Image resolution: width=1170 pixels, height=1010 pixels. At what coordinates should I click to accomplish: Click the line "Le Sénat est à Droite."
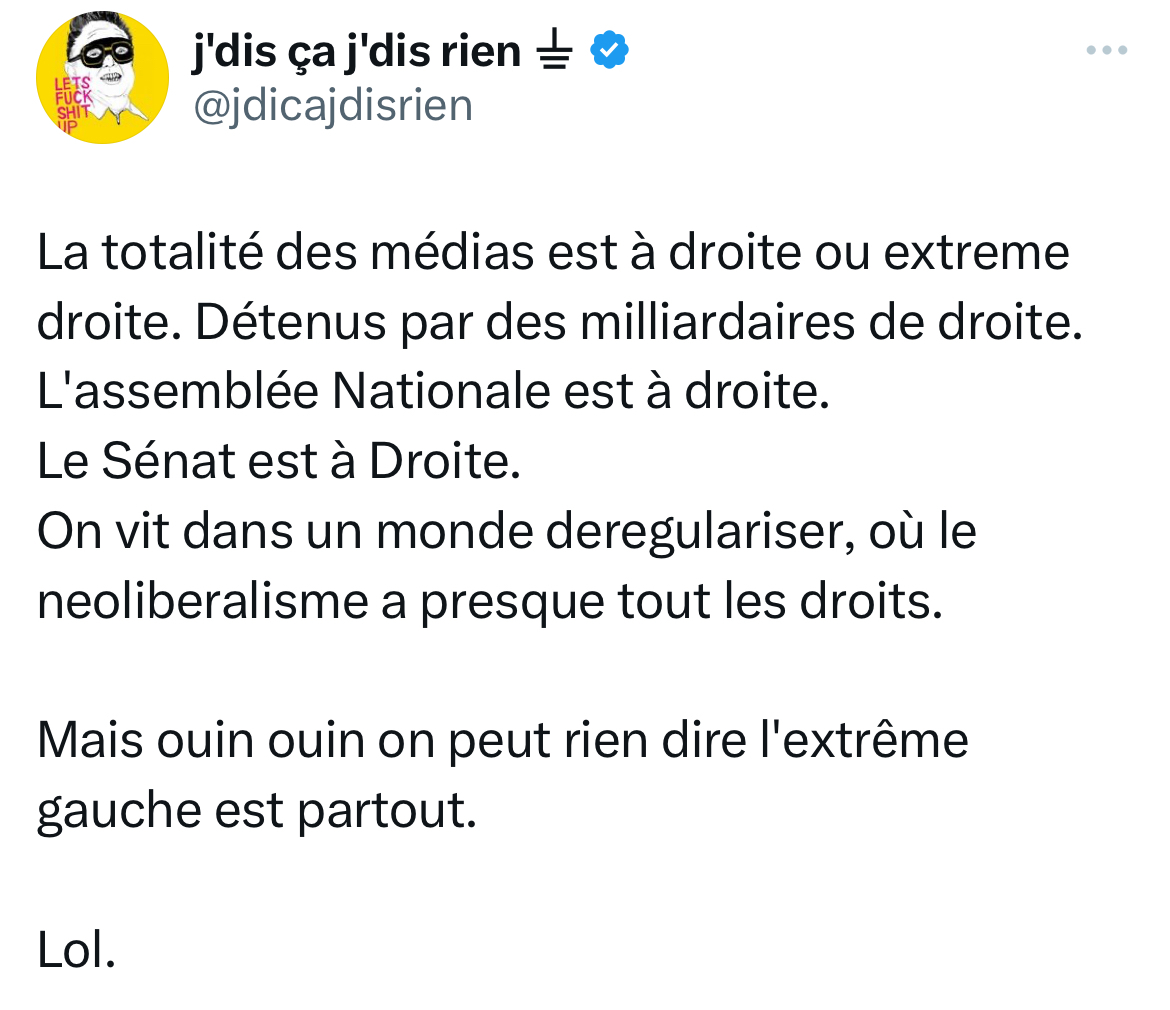[279, 462]
